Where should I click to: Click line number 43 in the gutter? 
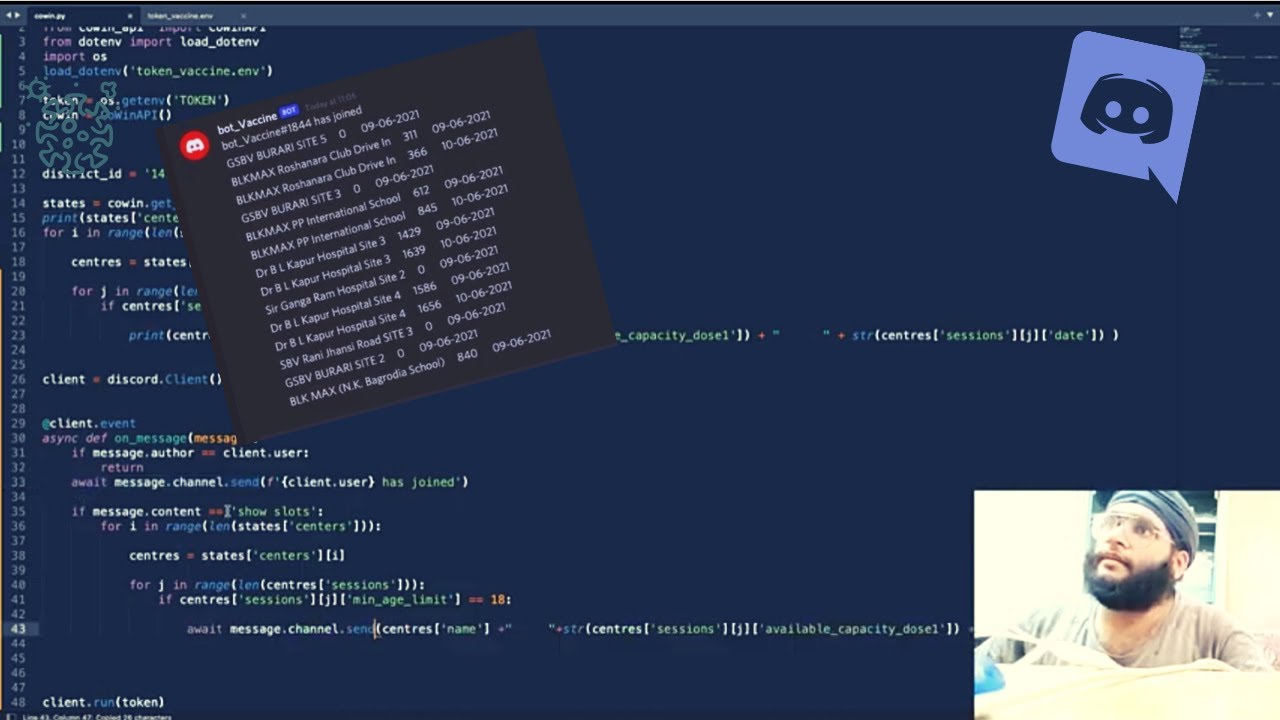(x=19, y=628)
